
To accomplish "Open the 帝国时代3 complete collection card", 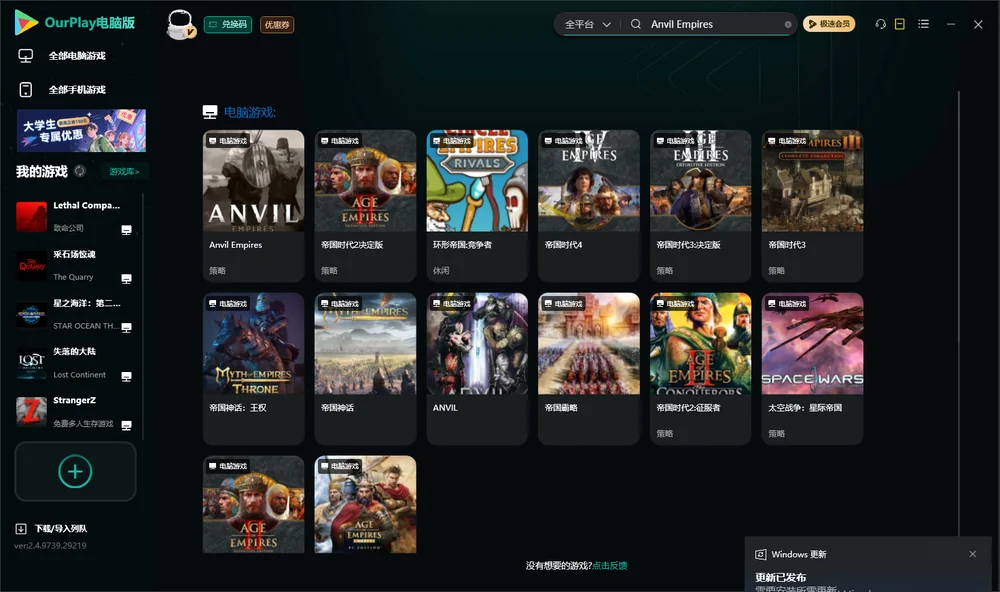I will (812, 205).
